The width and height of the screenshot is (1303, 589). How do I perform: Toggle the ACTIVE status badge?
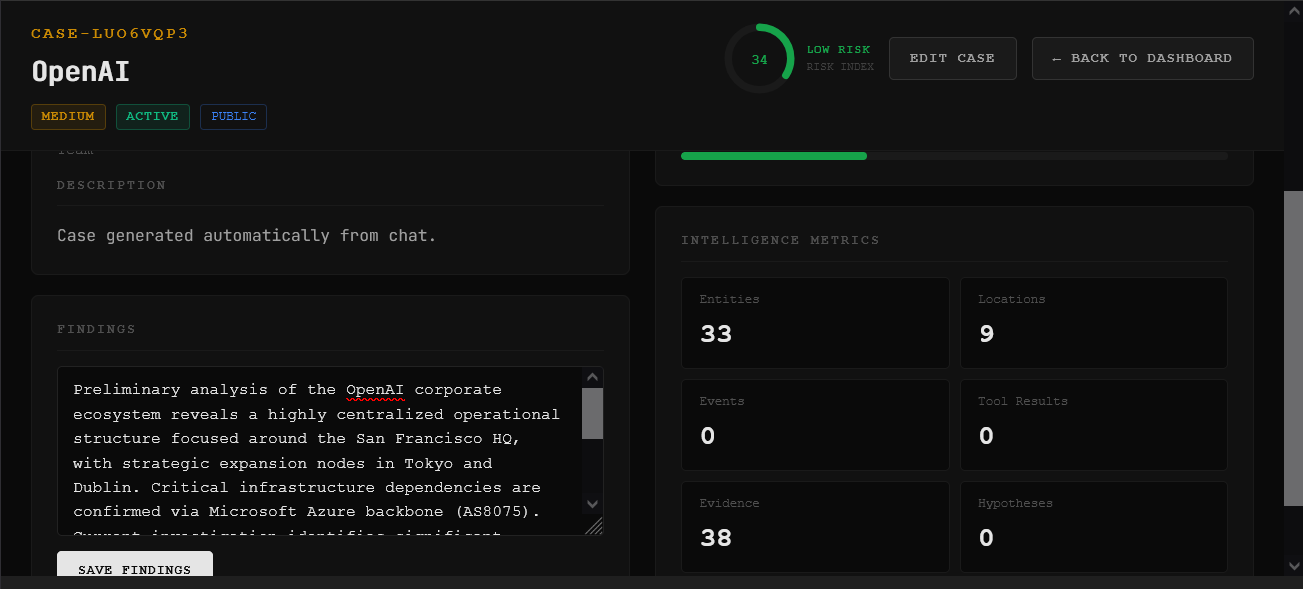[152, 116]
